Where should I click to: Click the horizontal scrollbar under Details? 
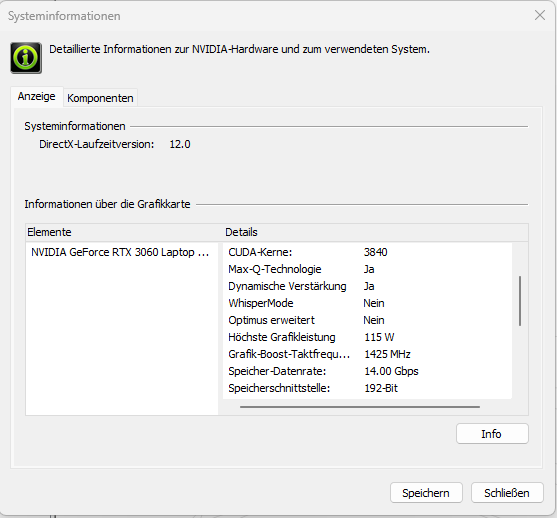pos(360,407)
